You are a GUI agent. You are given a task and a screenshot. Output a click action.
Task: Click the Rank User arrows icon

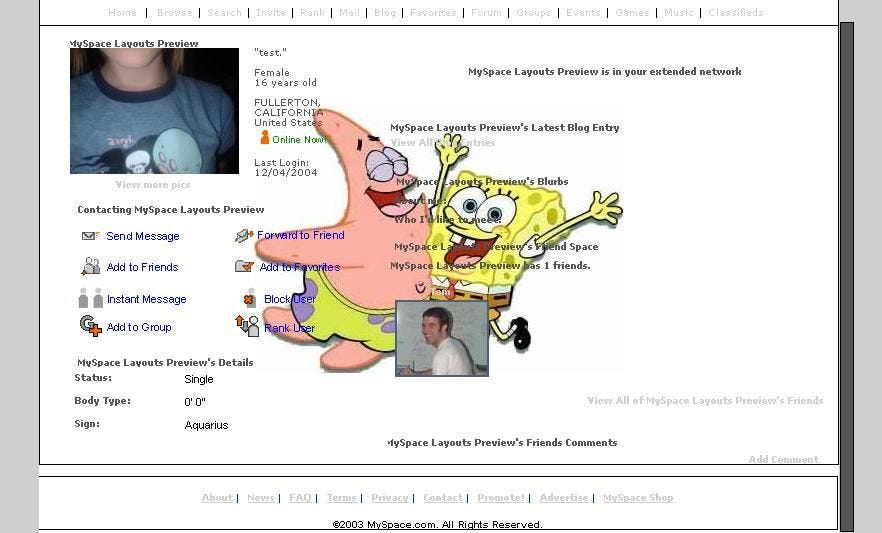click(247, 326)
